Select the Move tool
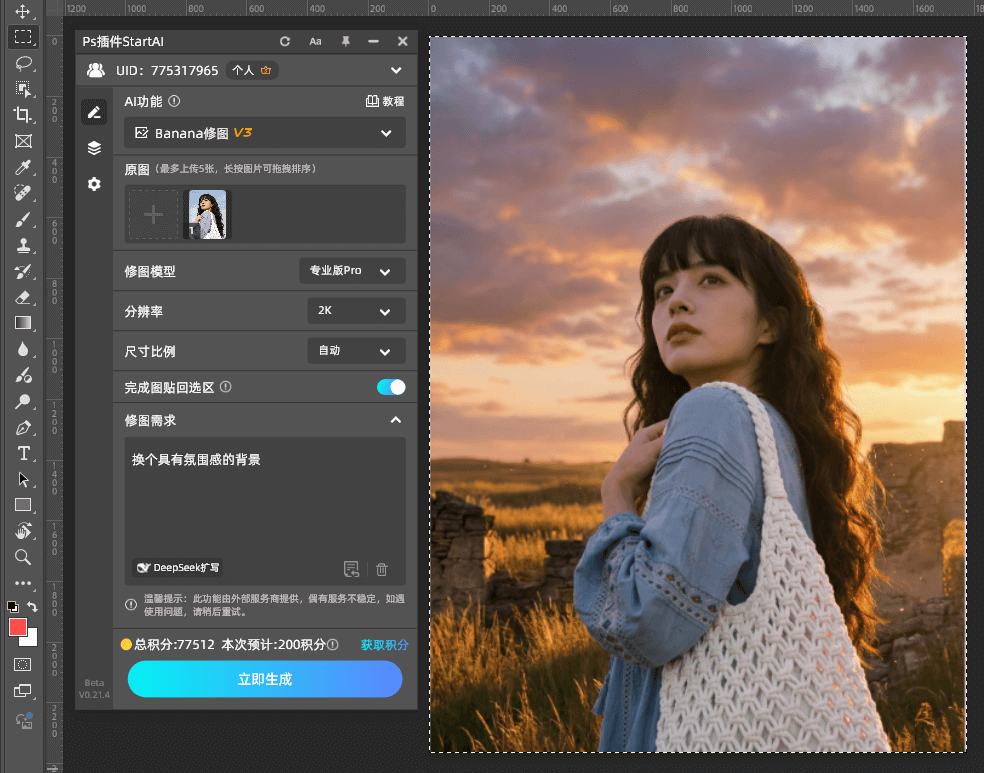This screenshot has width=984, height=773. (x=24, y=11)
